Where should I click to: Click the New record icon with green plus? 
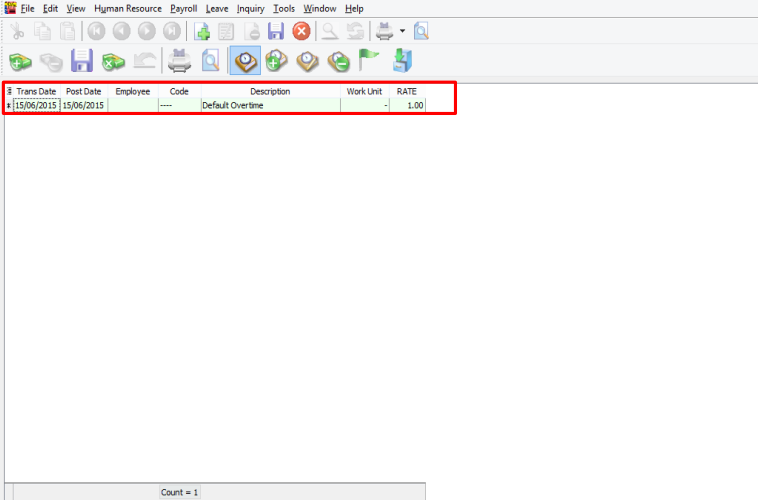202,31
